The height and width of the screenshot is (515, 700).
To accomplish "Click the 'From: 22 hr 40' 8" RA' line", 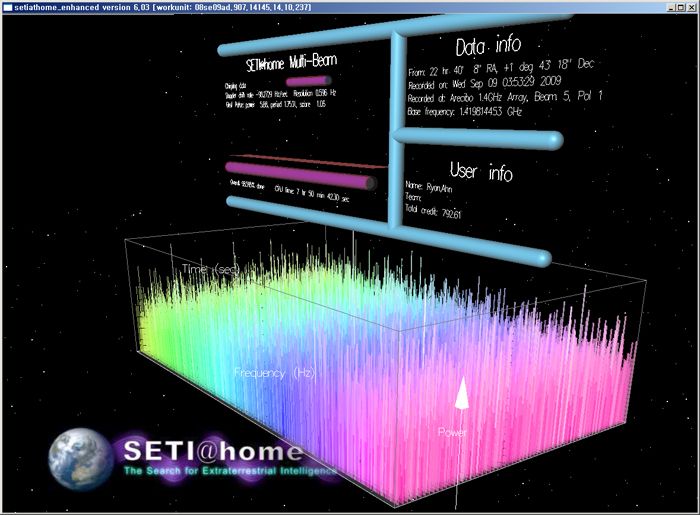I will click(x=501, y=68).
